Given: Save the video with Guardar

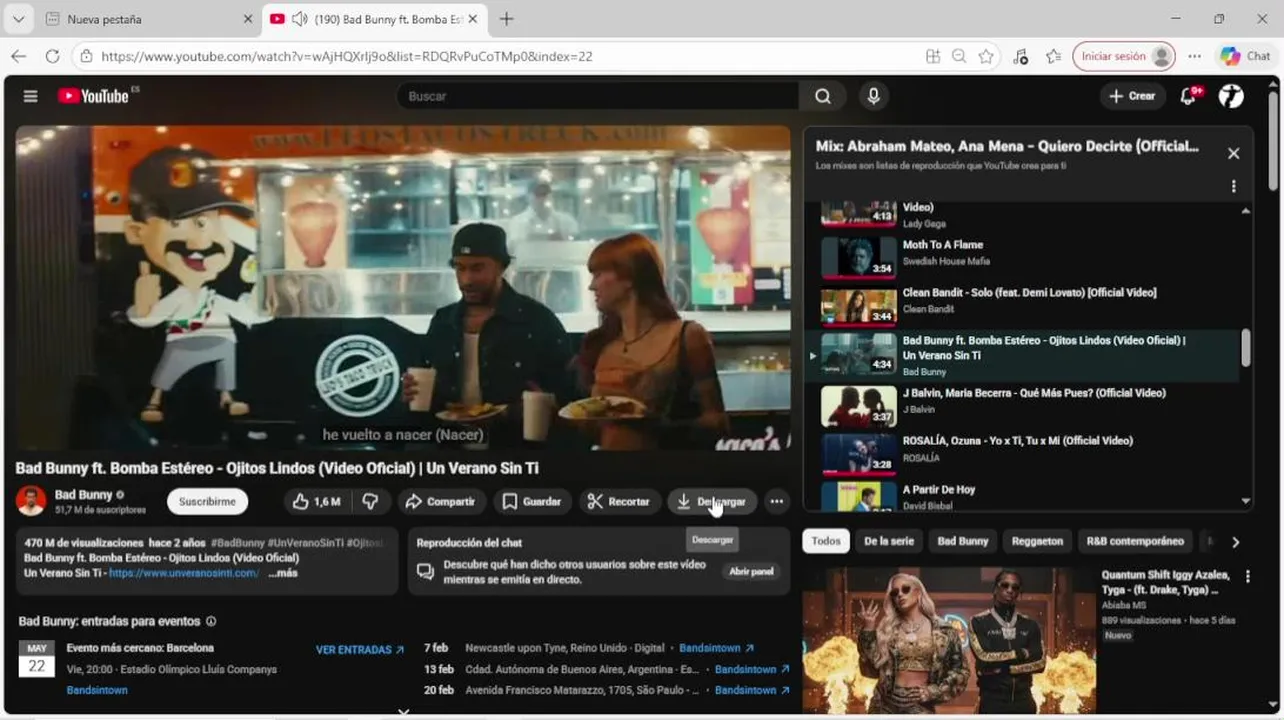Looking at the screenshot, I should click(x=532, y=502).
